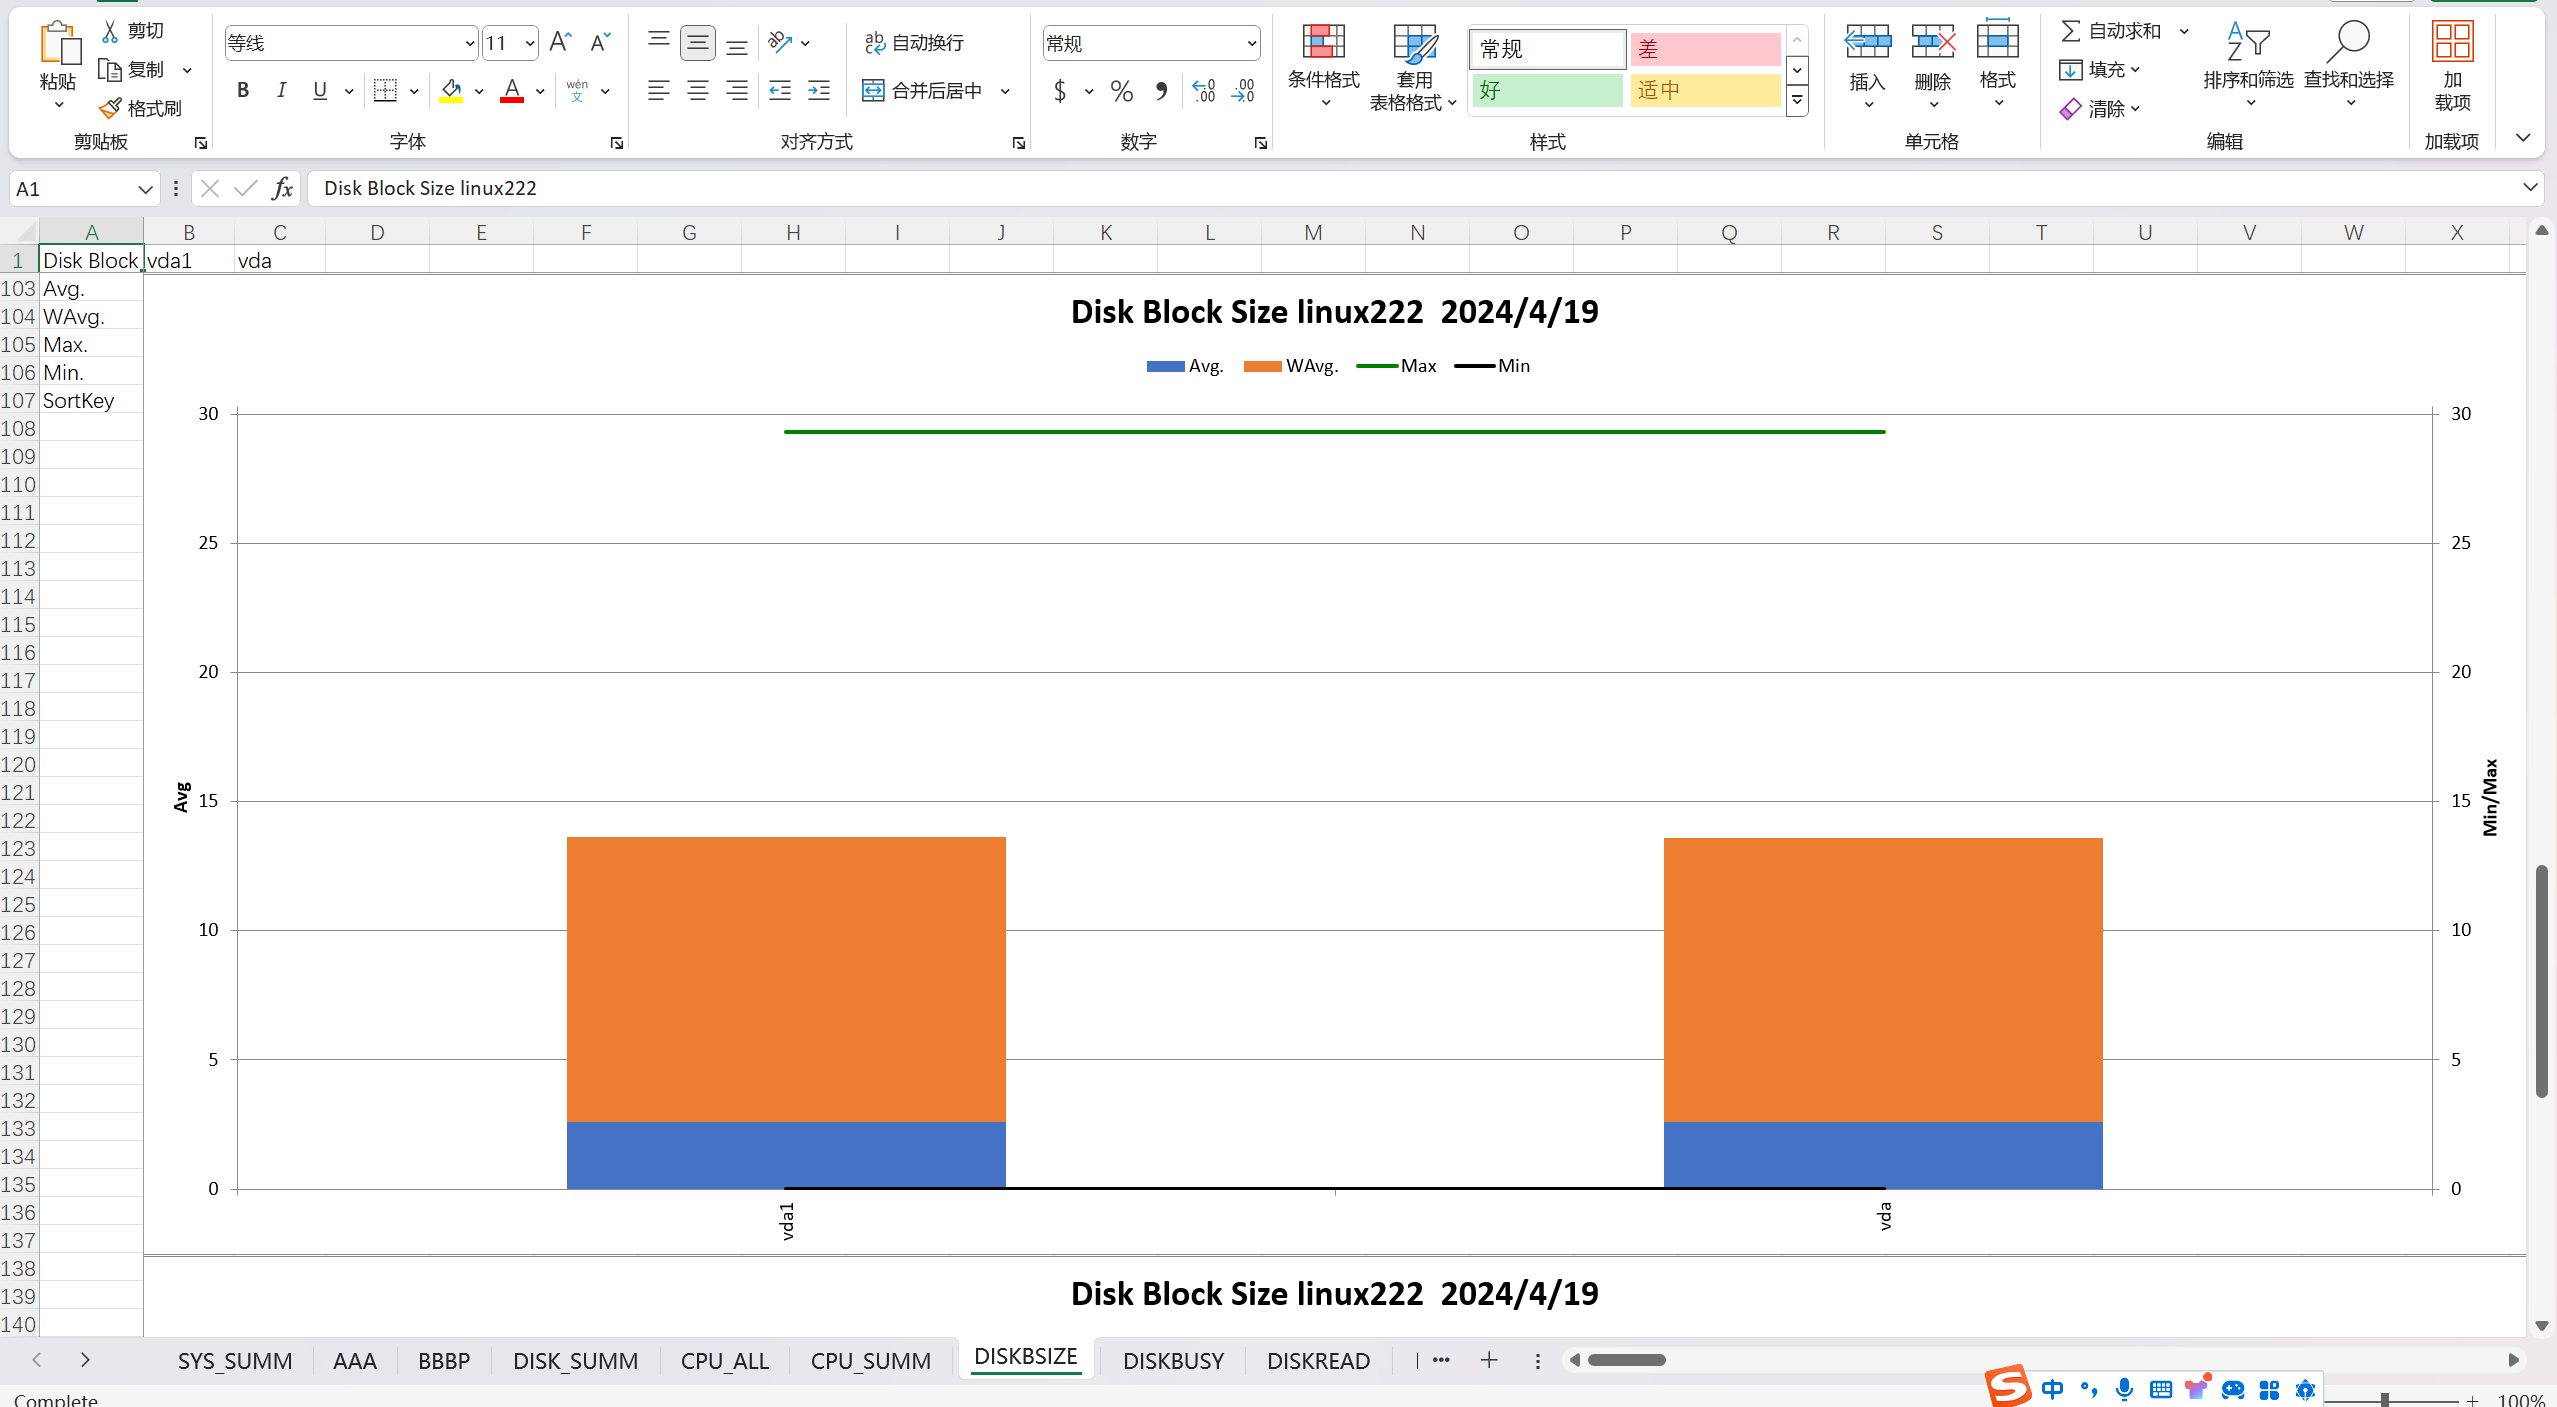Open the Name Box dropdown arrow

(144, 189)
